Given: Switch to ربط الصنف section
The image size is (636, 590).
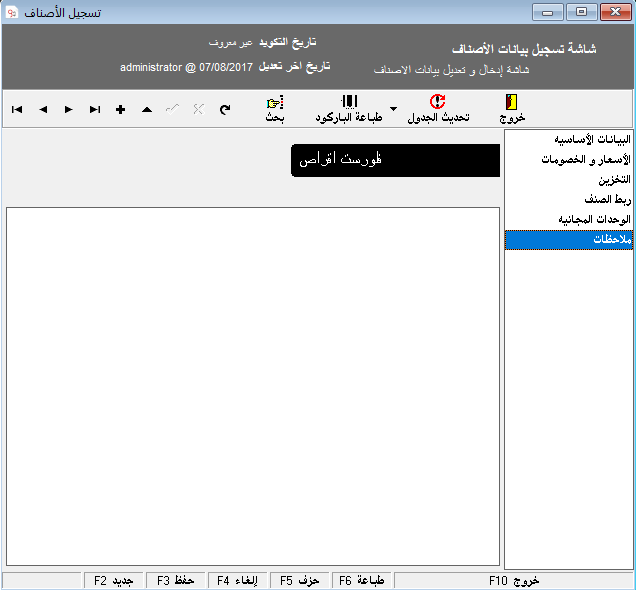Looking at the screenshot, I should coord(569,199).
